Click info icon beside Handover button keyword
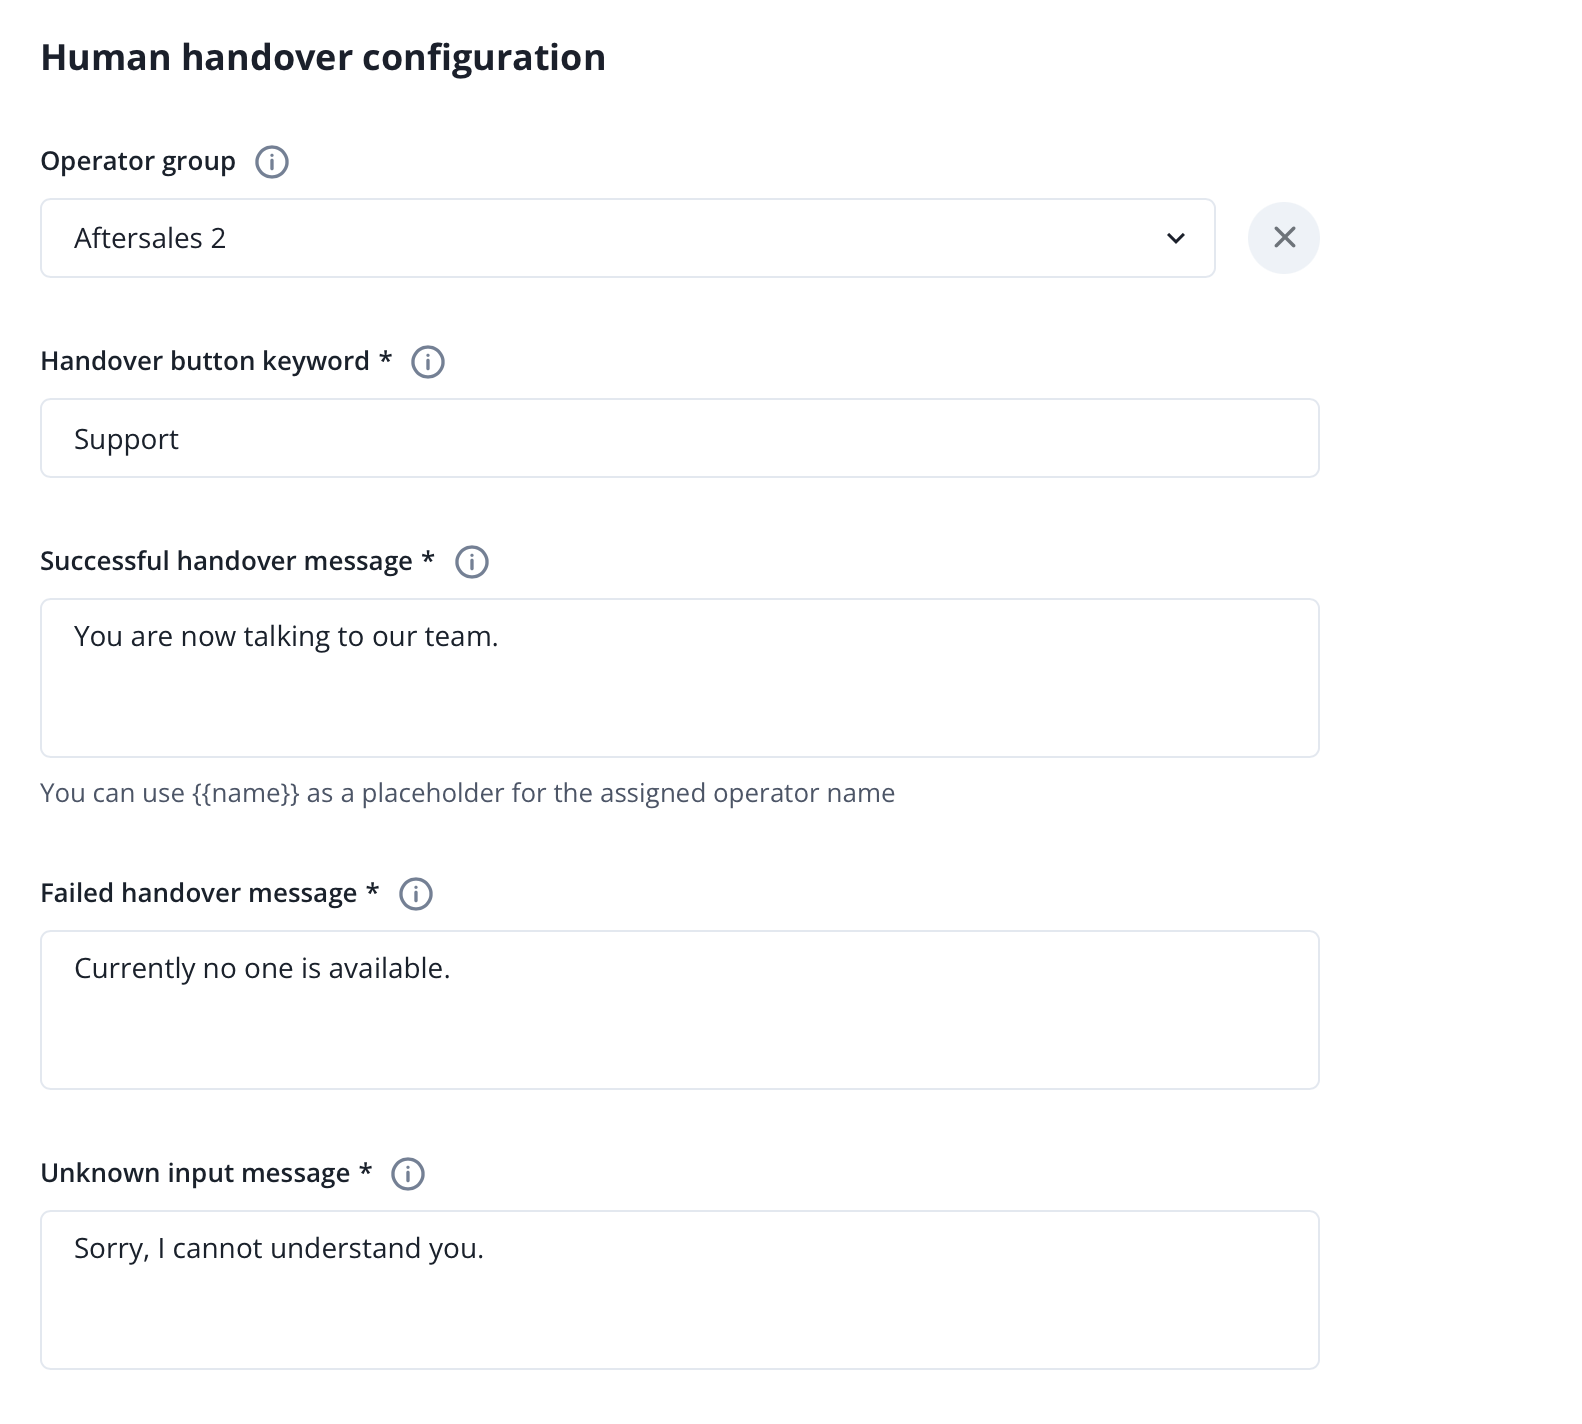 click(428, 362)
